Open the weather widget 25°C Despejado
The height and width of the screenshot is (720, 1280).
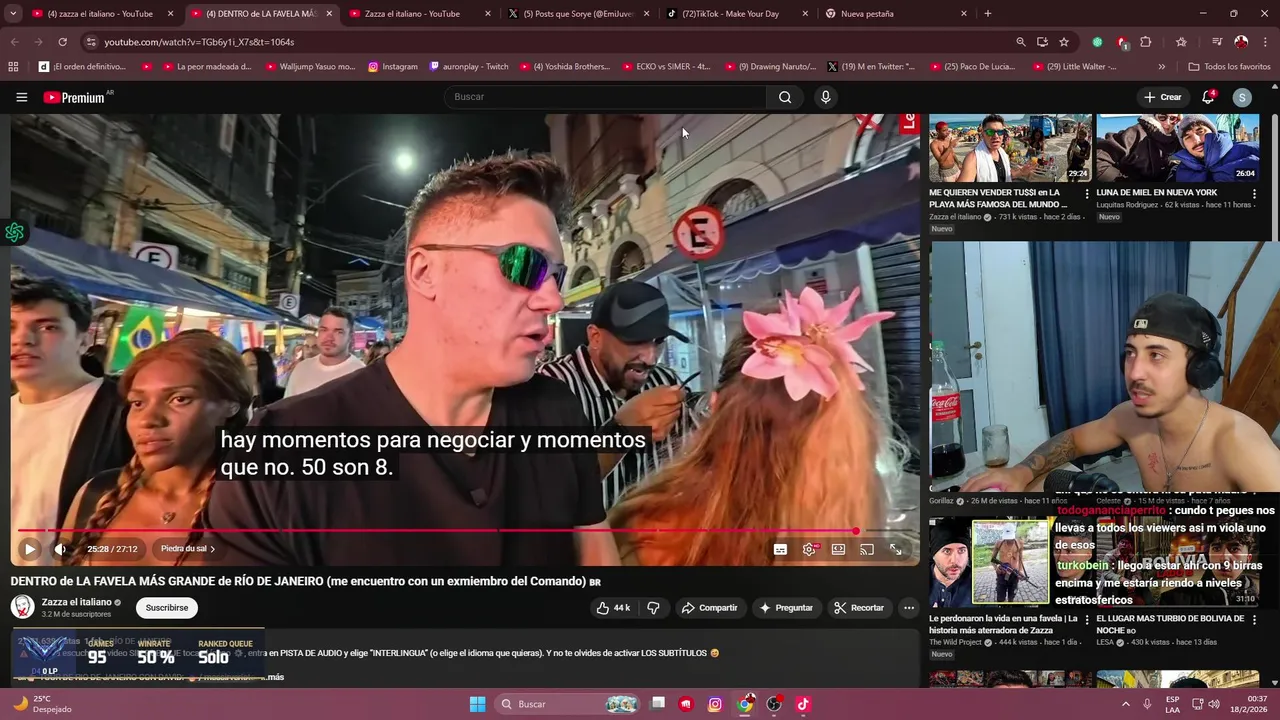42,704
